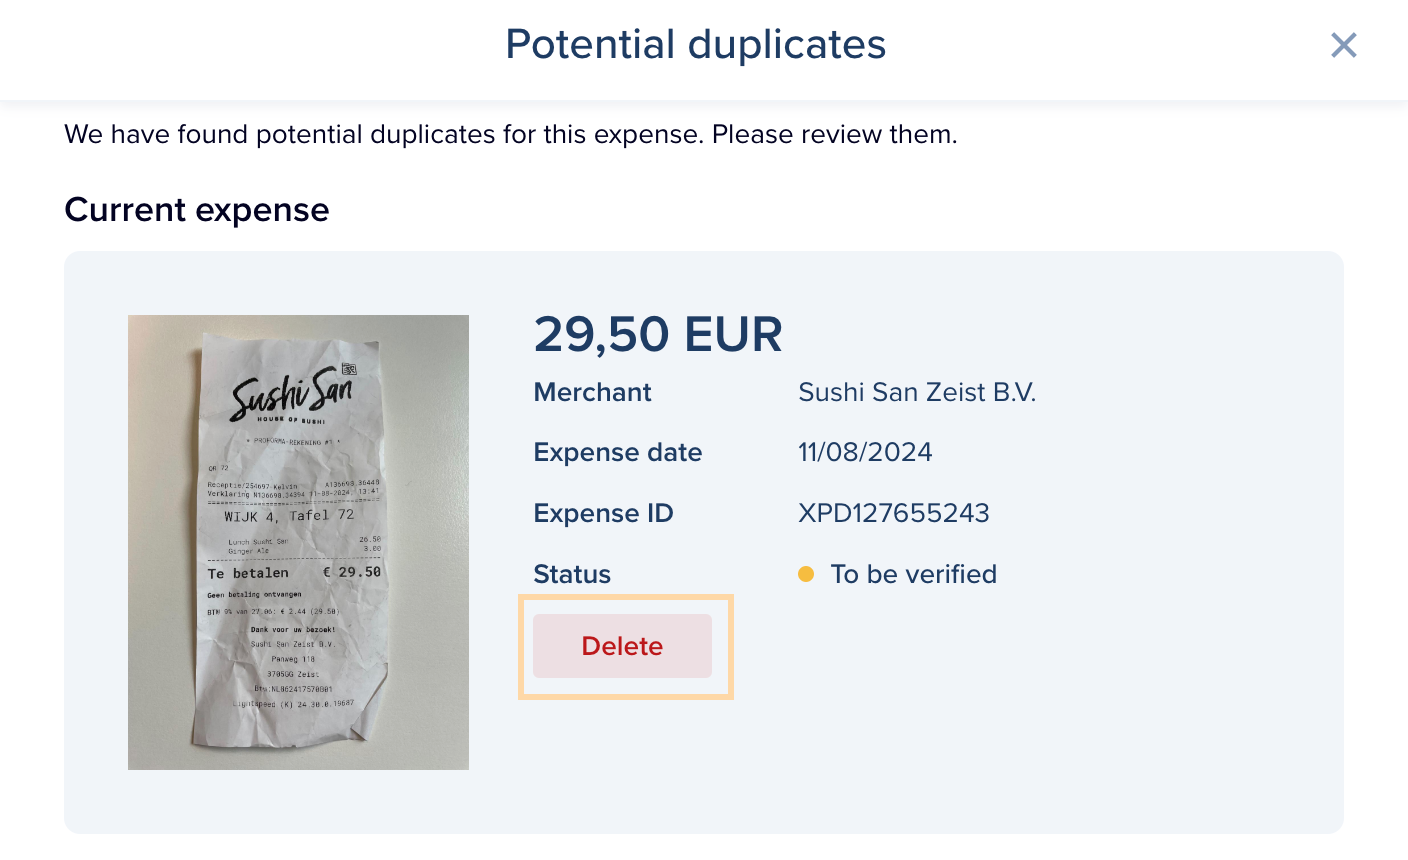This screenshot has width=1408, height=860.
Task: Click the Dank voor uw bezoek receipt line
Action: tap(292, 630)
